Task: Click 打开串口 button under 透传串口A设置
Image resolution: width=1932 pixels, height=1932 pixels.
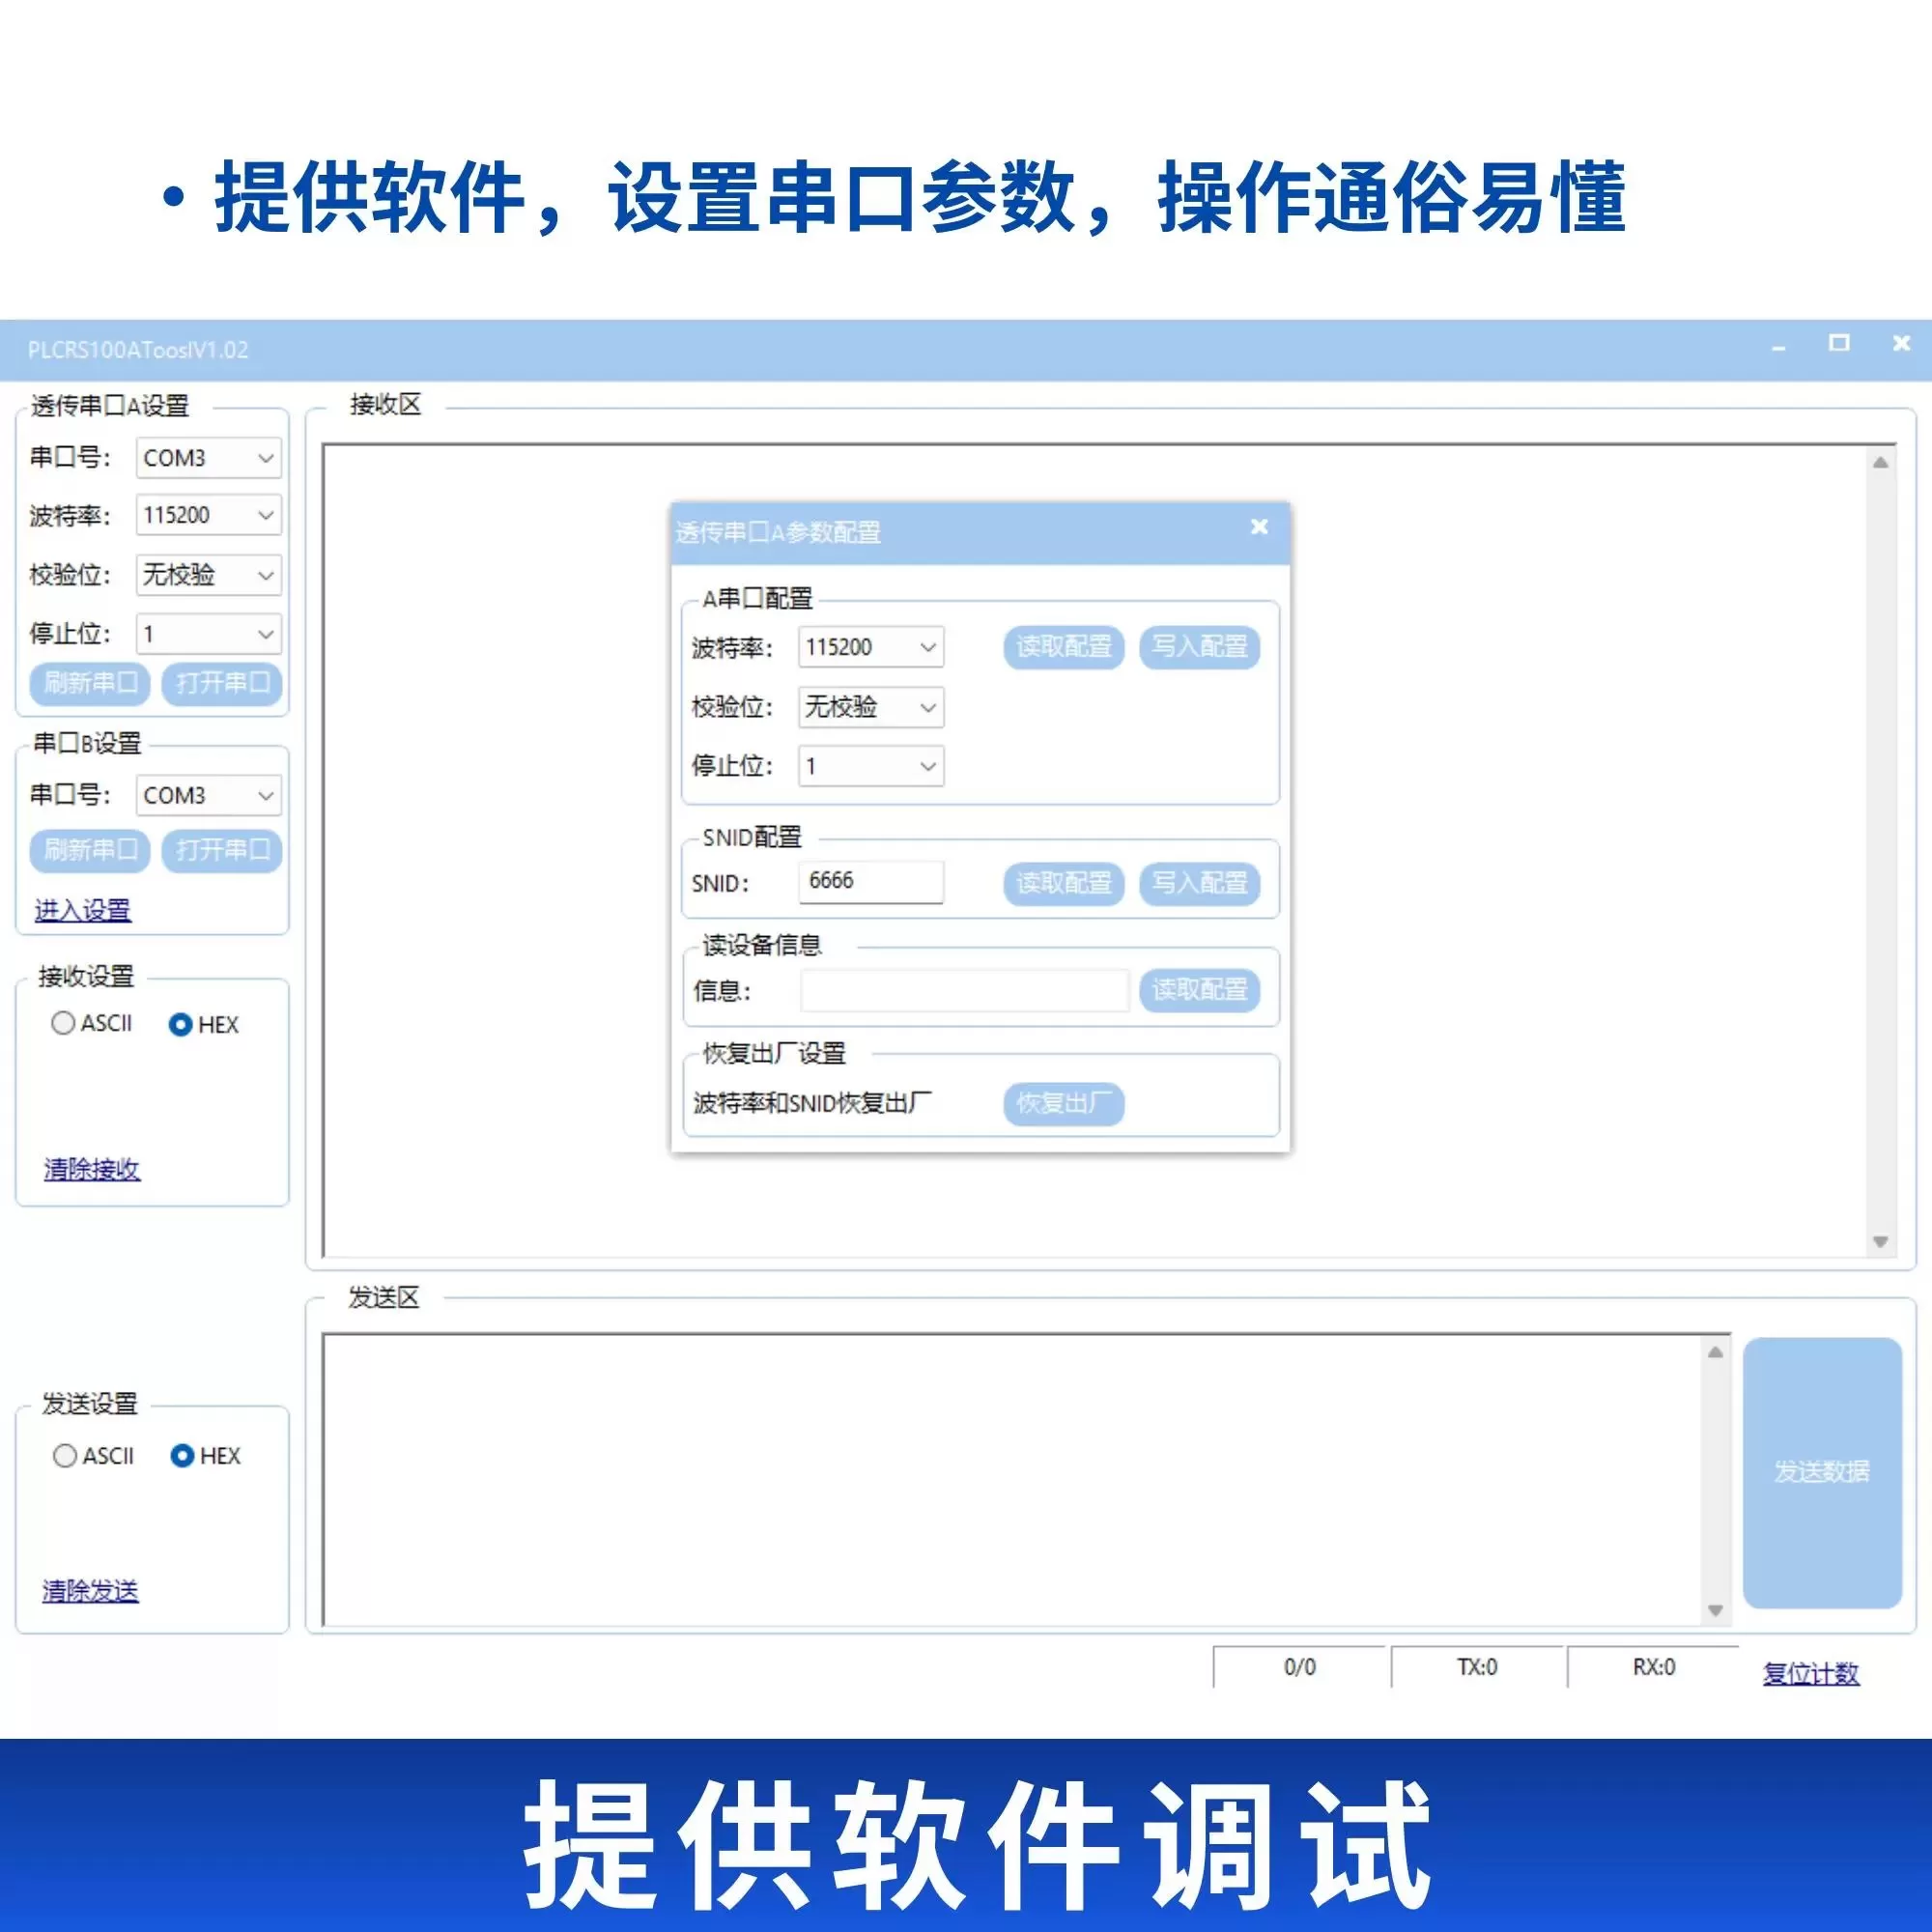Action: click(222, 684)
